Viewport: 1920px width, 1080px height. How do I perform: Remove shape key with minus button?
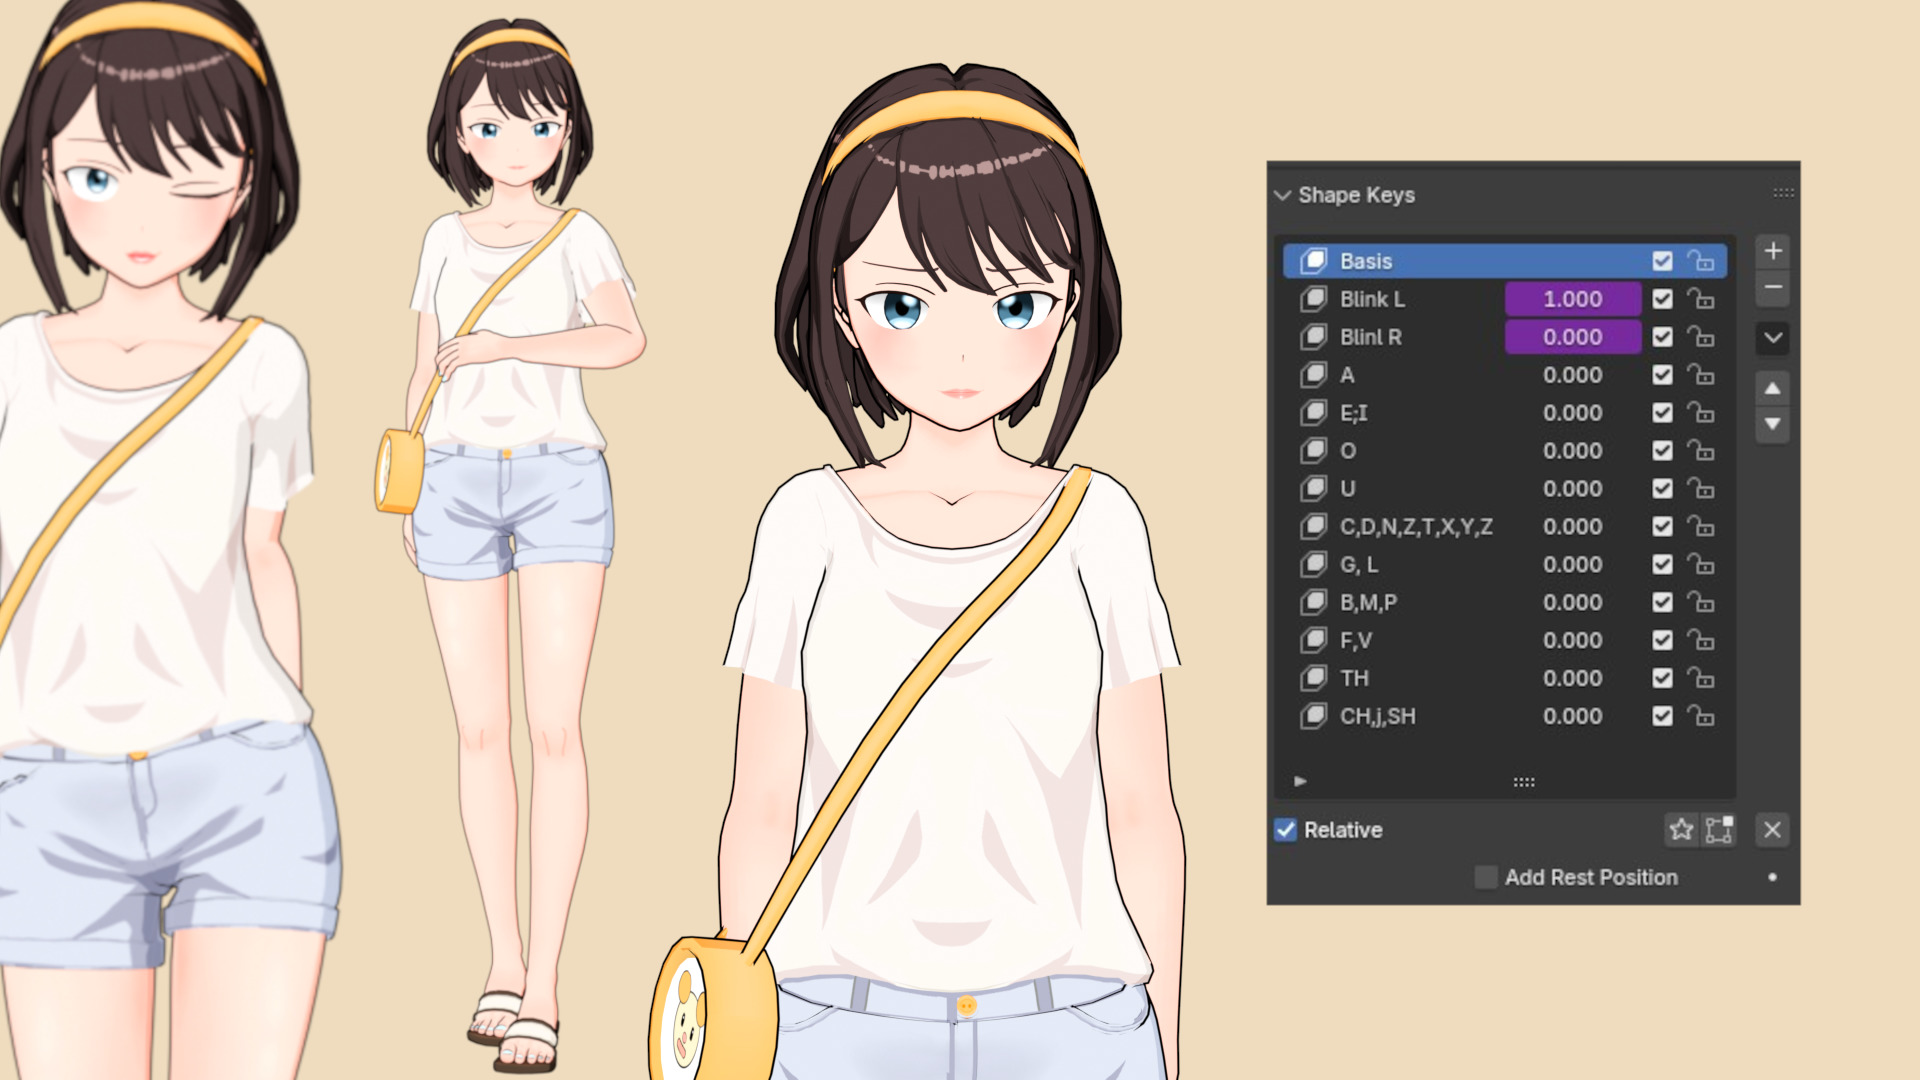[x=1773, y=287]
